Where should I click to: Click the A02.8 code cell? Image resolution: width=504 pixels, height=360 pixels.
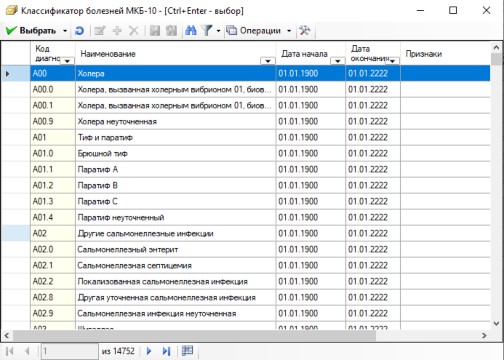point(53,297)
